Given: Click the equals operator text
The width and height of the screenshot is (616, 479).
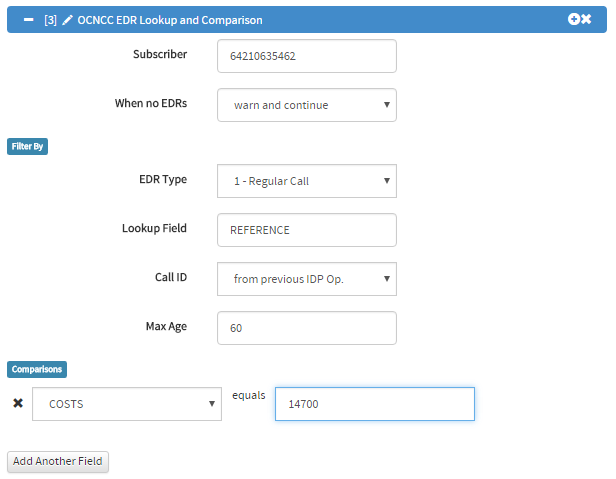Looking at the screenshot, I should click(249, 395).
